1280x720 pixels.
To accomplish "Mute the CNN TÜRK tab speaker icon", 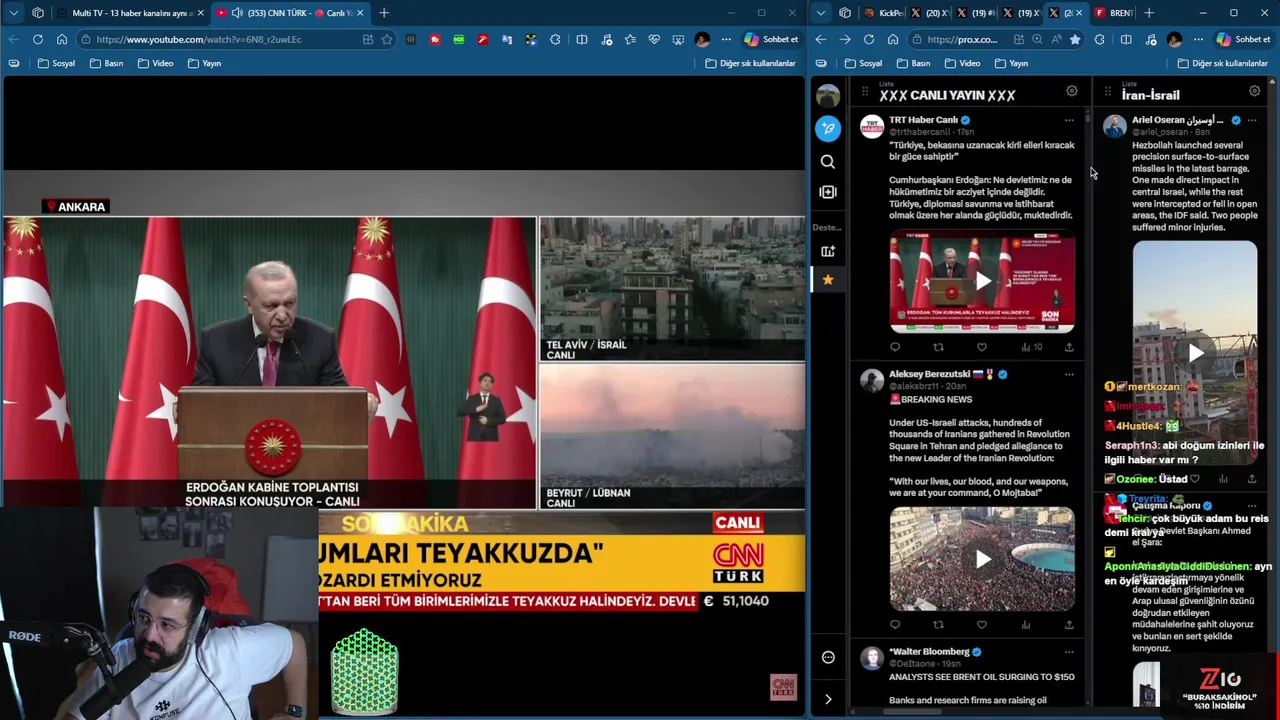I will [237, 13].
